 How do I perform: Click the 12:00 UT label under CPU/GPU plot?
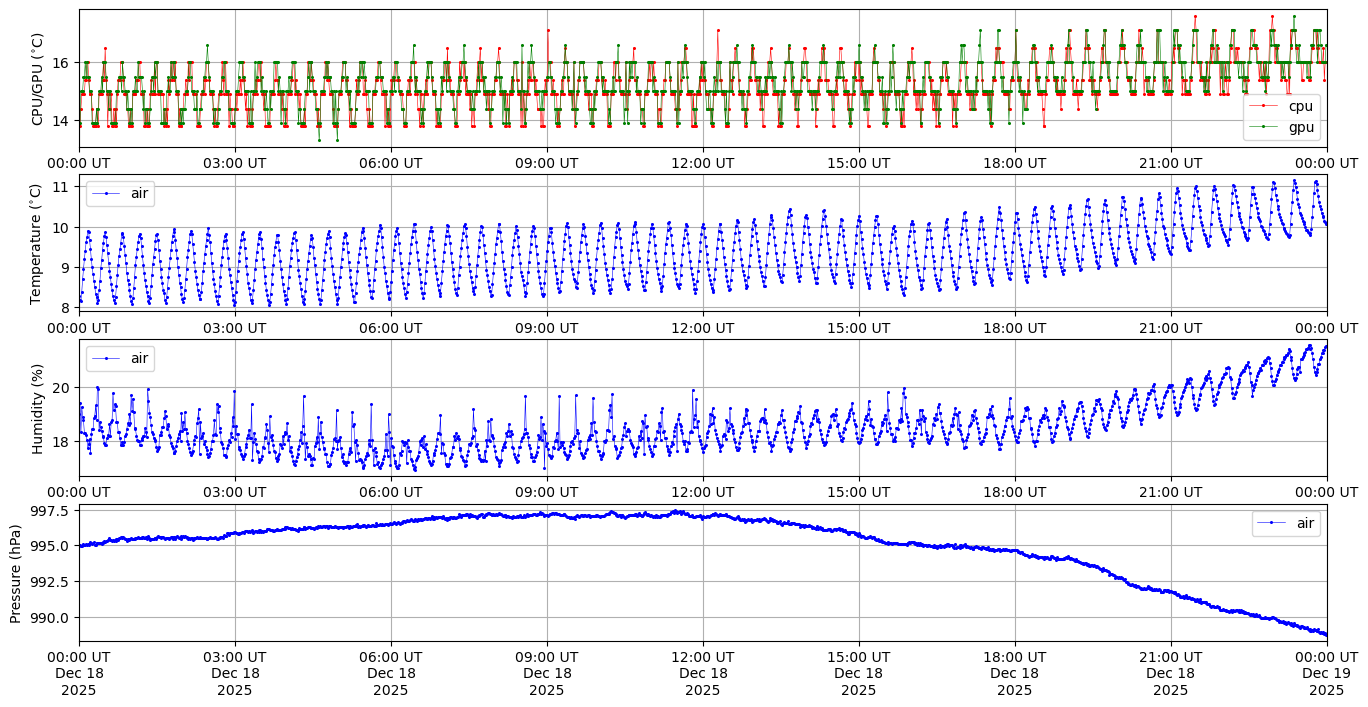click(x=702, y=163)
